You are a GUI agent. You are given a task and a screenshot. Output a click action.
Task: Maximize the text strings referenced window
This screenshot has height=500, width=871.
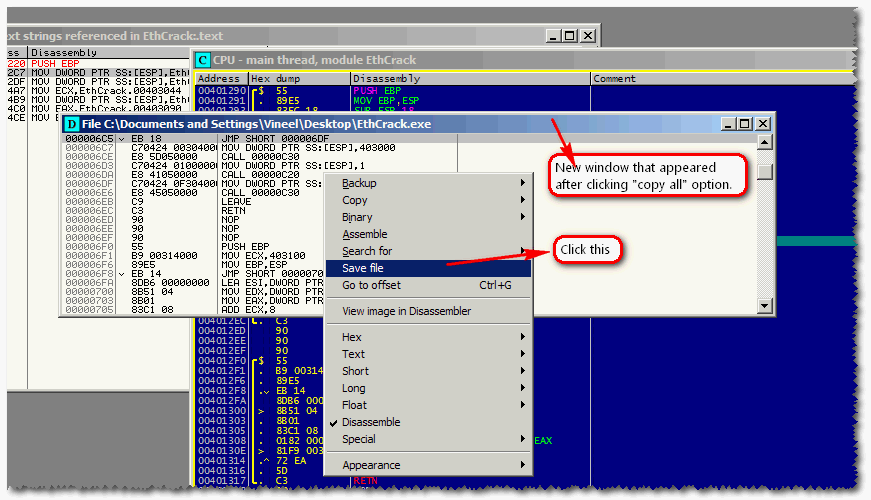569,36
